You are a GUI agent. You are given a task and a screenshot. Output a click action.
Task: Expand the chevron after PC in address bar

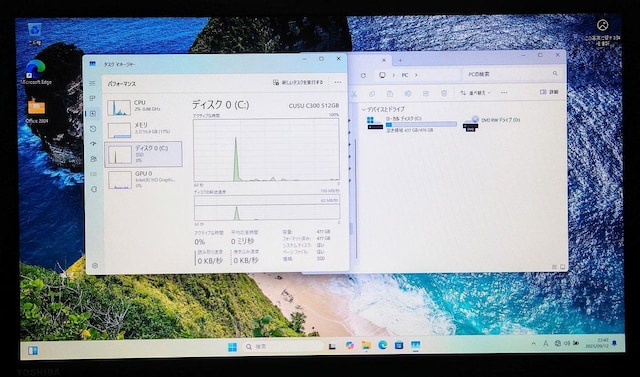(416, 75)
